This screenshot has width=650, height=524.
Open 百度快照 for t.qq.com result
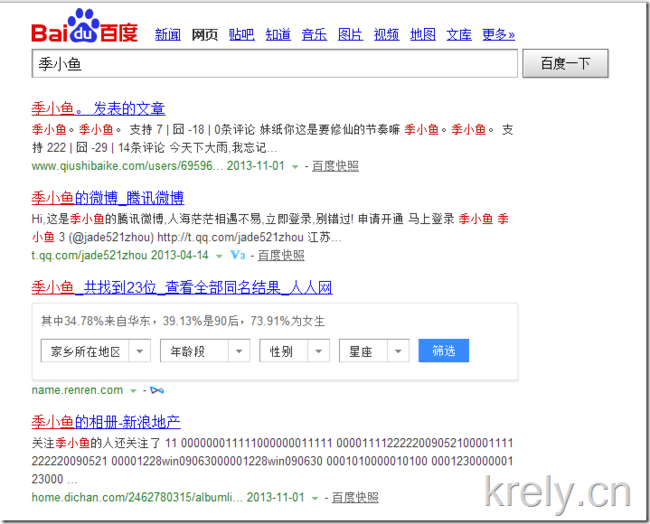pos(281,255)
